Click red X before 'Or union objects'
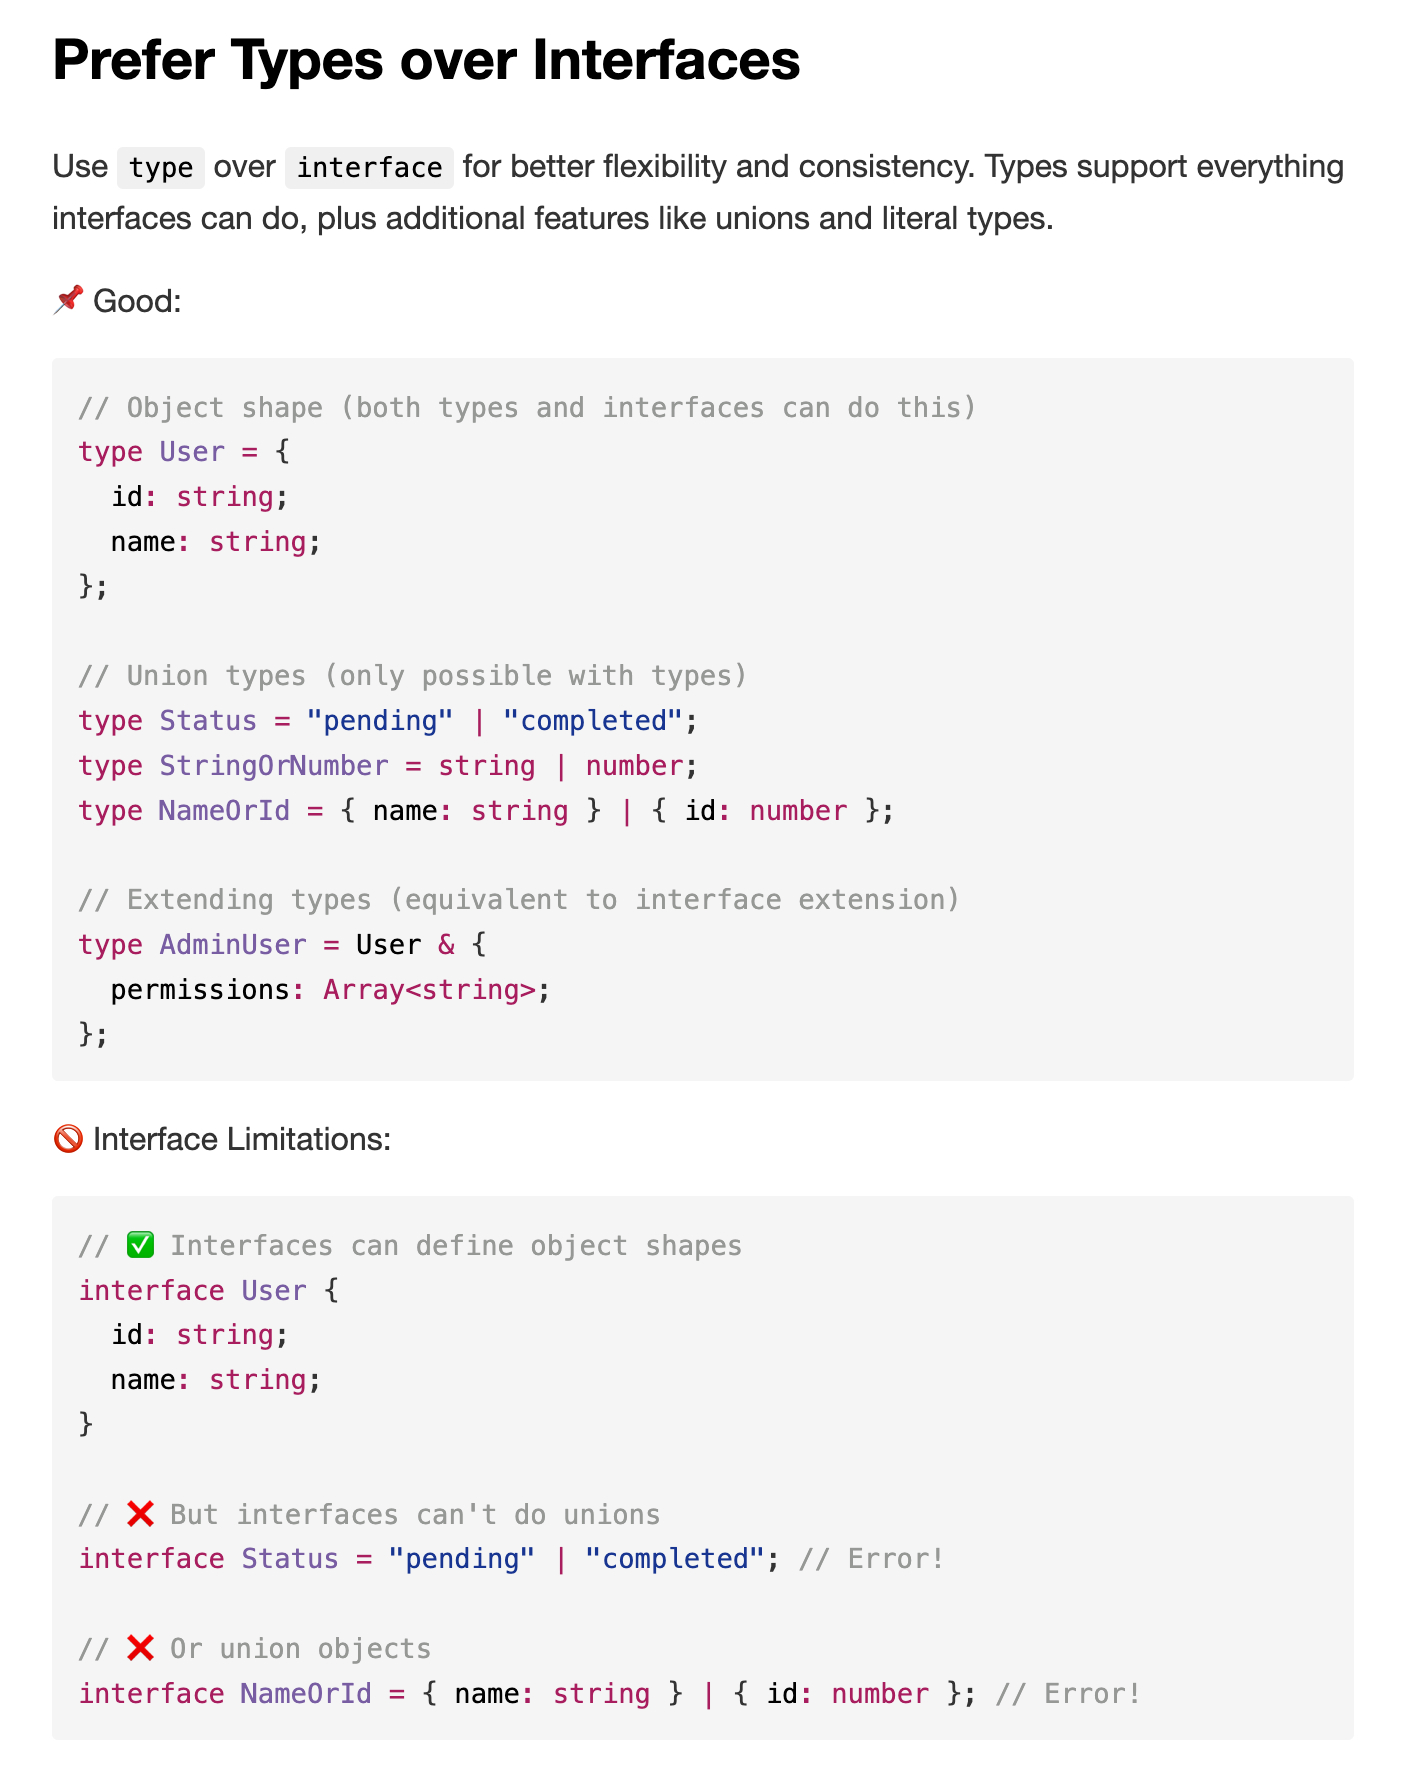The height and width of the screenshot is (1770, 1408). coord(141,1648)
